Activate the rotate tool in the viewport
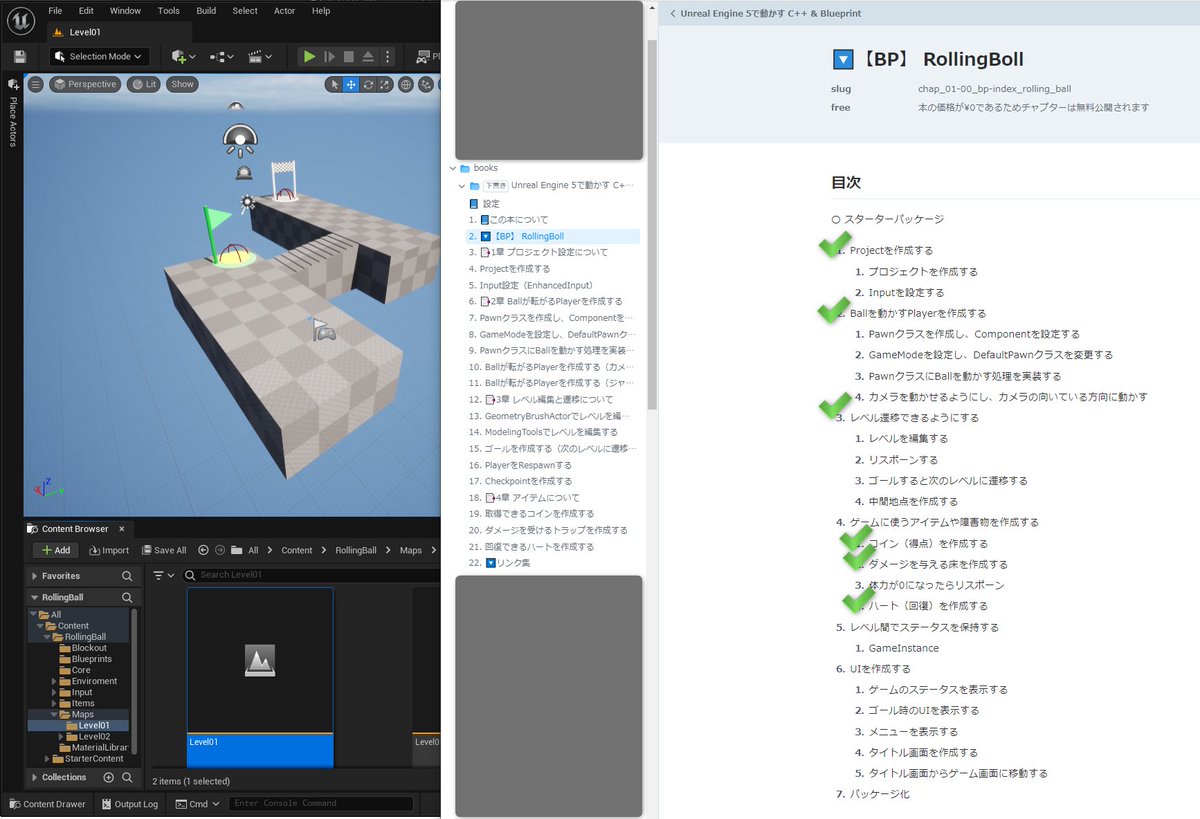 369,84
